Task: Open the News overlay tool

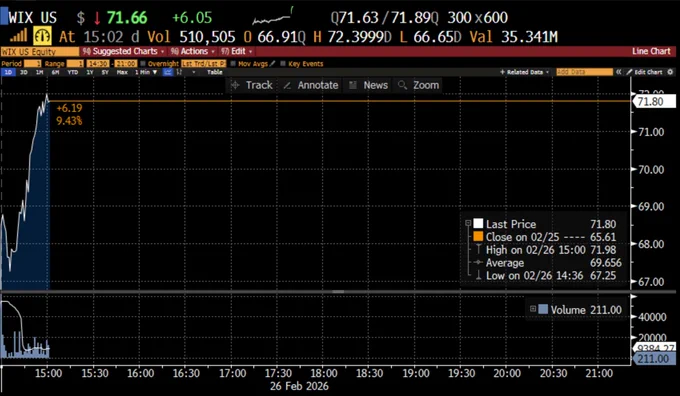Action: (369, 85)
